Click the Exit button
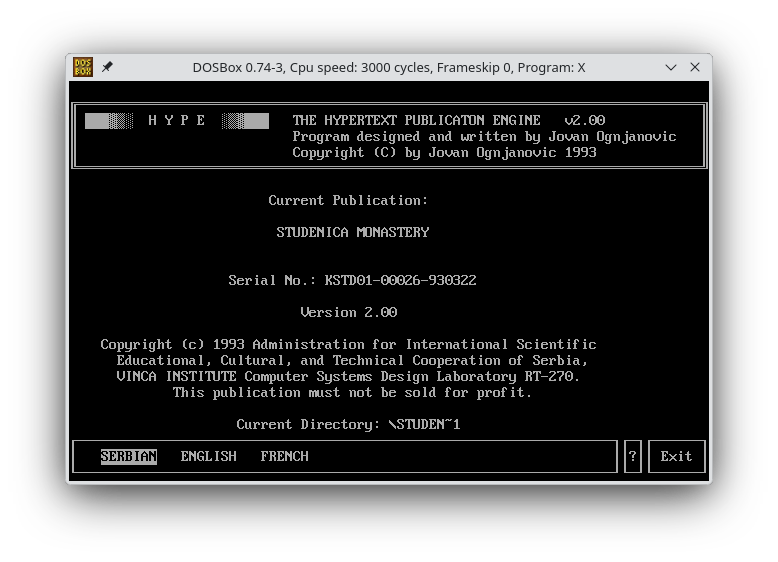The width and height of the screenshot is (778, 562). [x=676, y=456]
